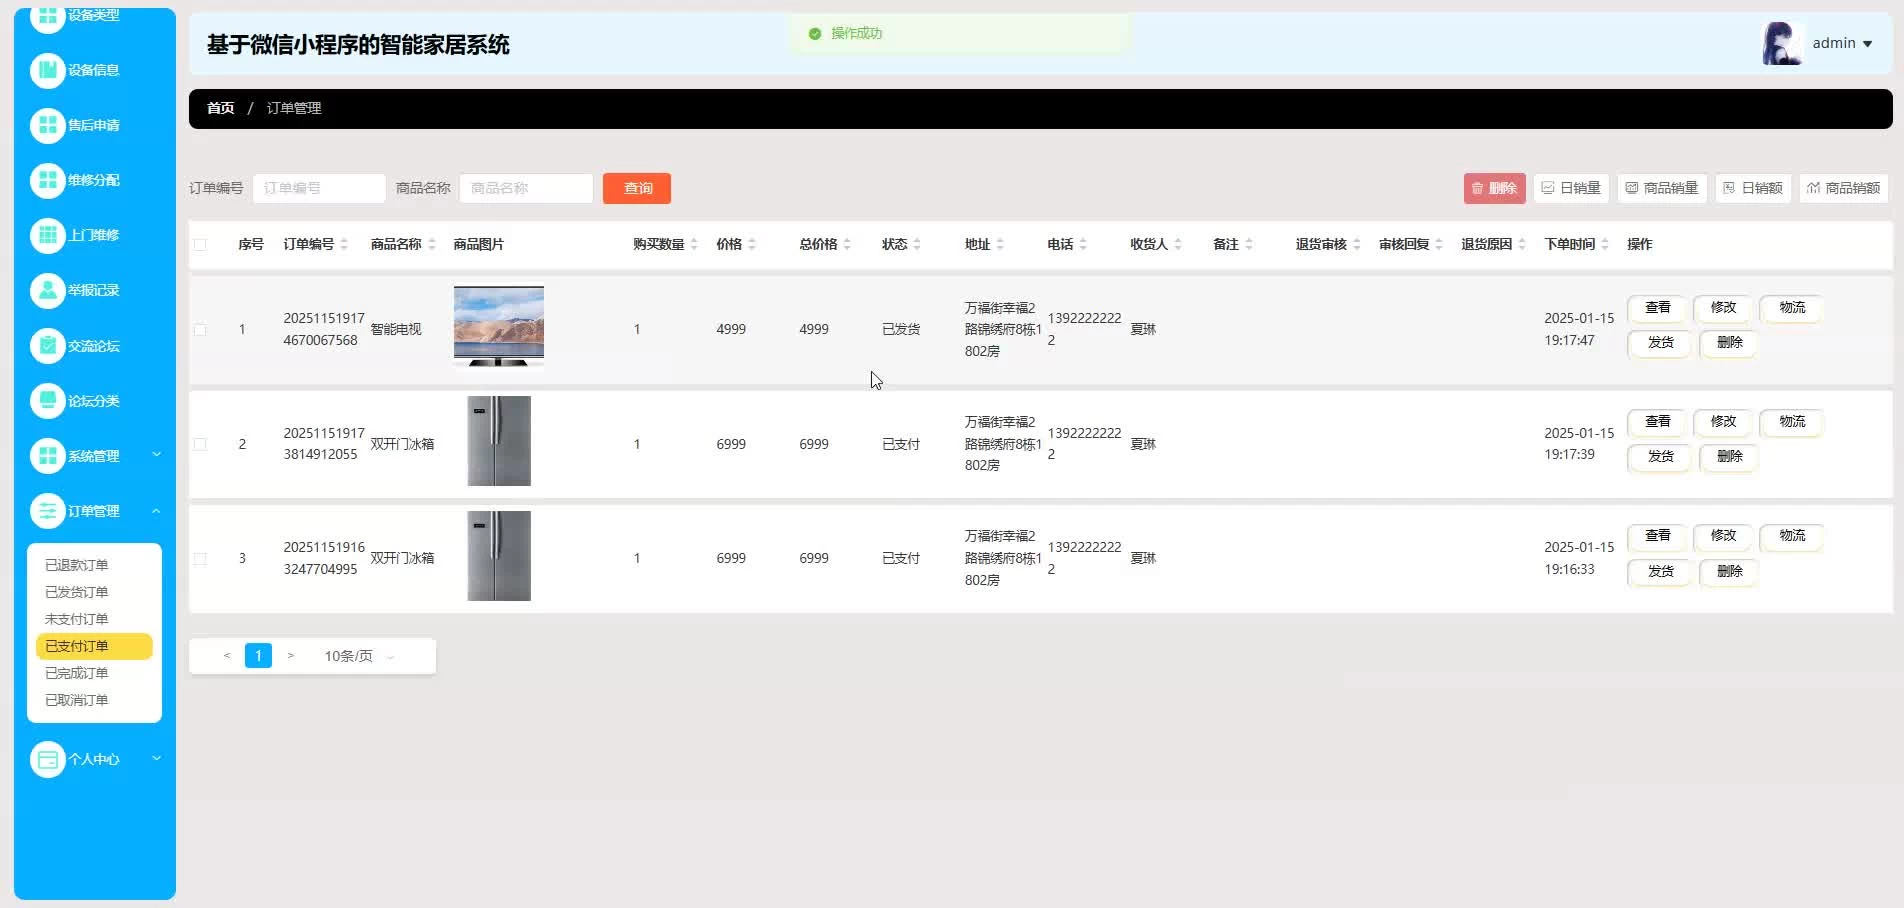Screen dimensions: 1904x908
Task: Click the admin avatar picture
Action: click(x=1782, y=44)
